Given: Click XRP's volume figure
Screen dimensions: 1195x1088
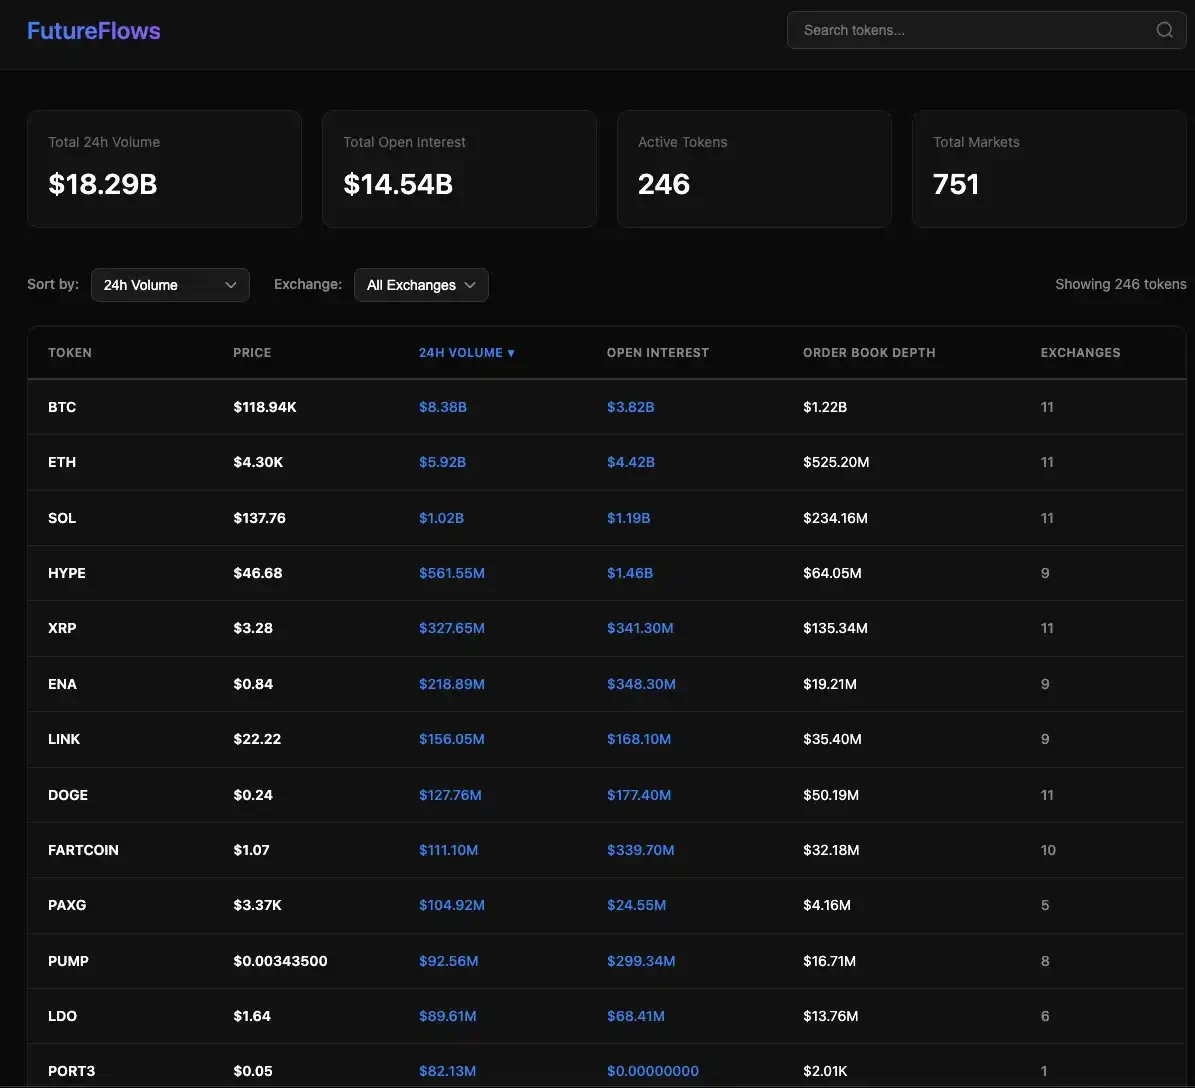Looking at the screenshot, I should [x=452, y=627].
